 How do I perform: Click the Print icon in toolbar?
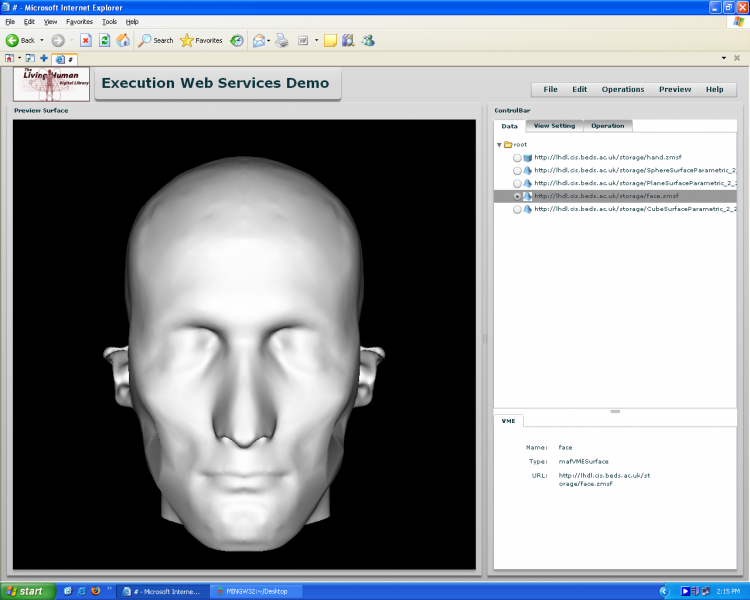pyautogui.click(x=282, y=40)
